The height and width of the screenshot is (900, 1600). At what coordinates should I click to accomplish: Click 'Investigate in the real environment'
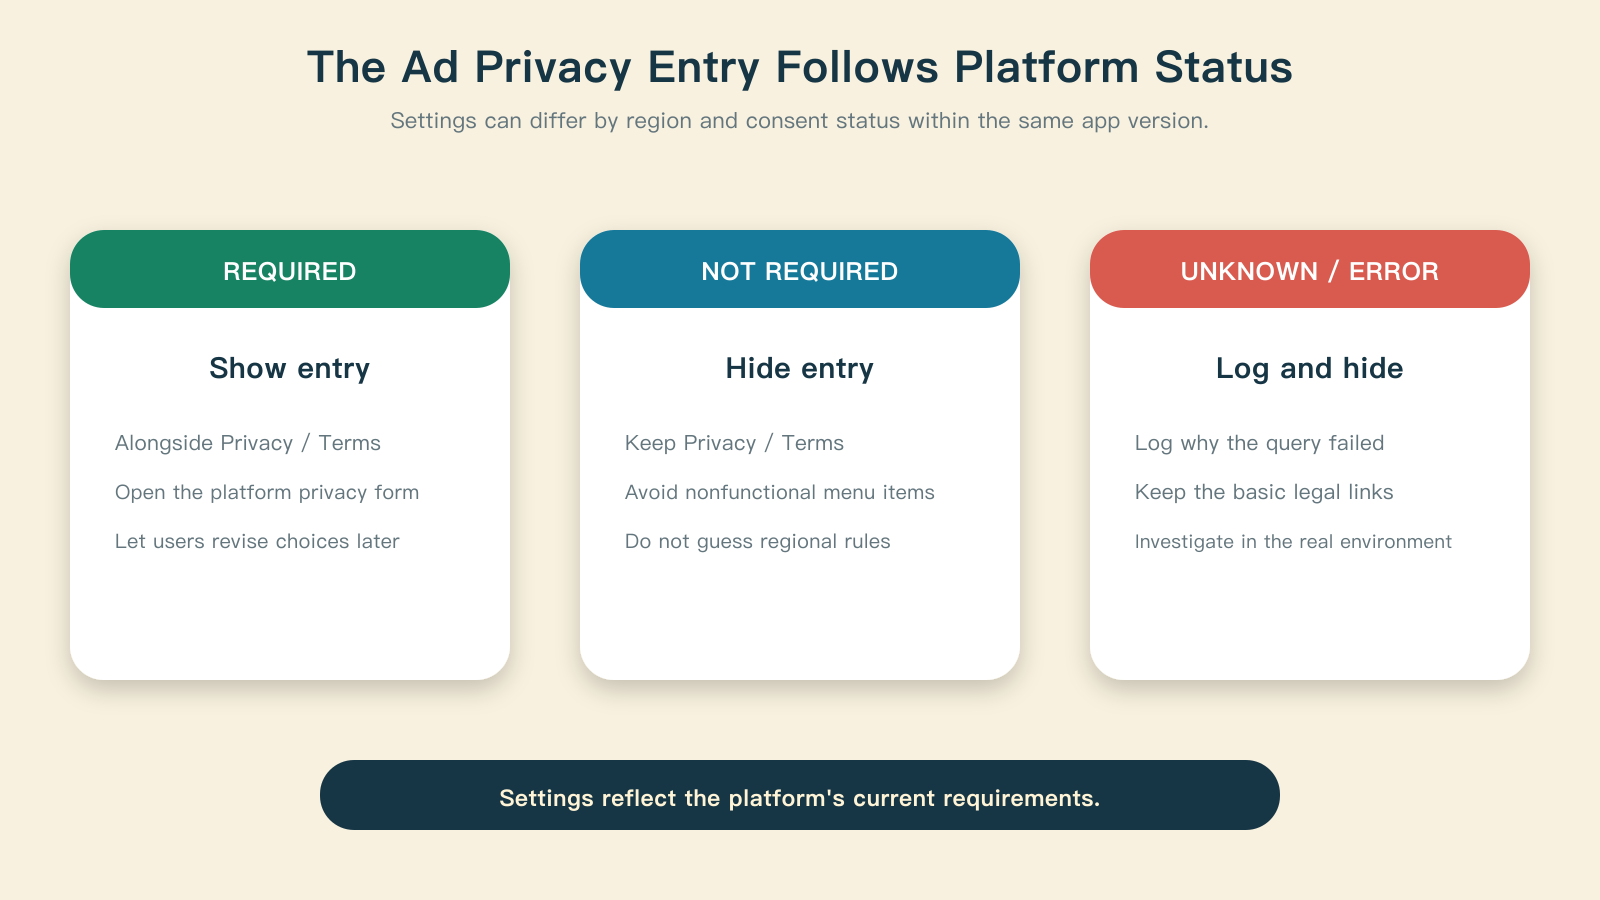1293,541
